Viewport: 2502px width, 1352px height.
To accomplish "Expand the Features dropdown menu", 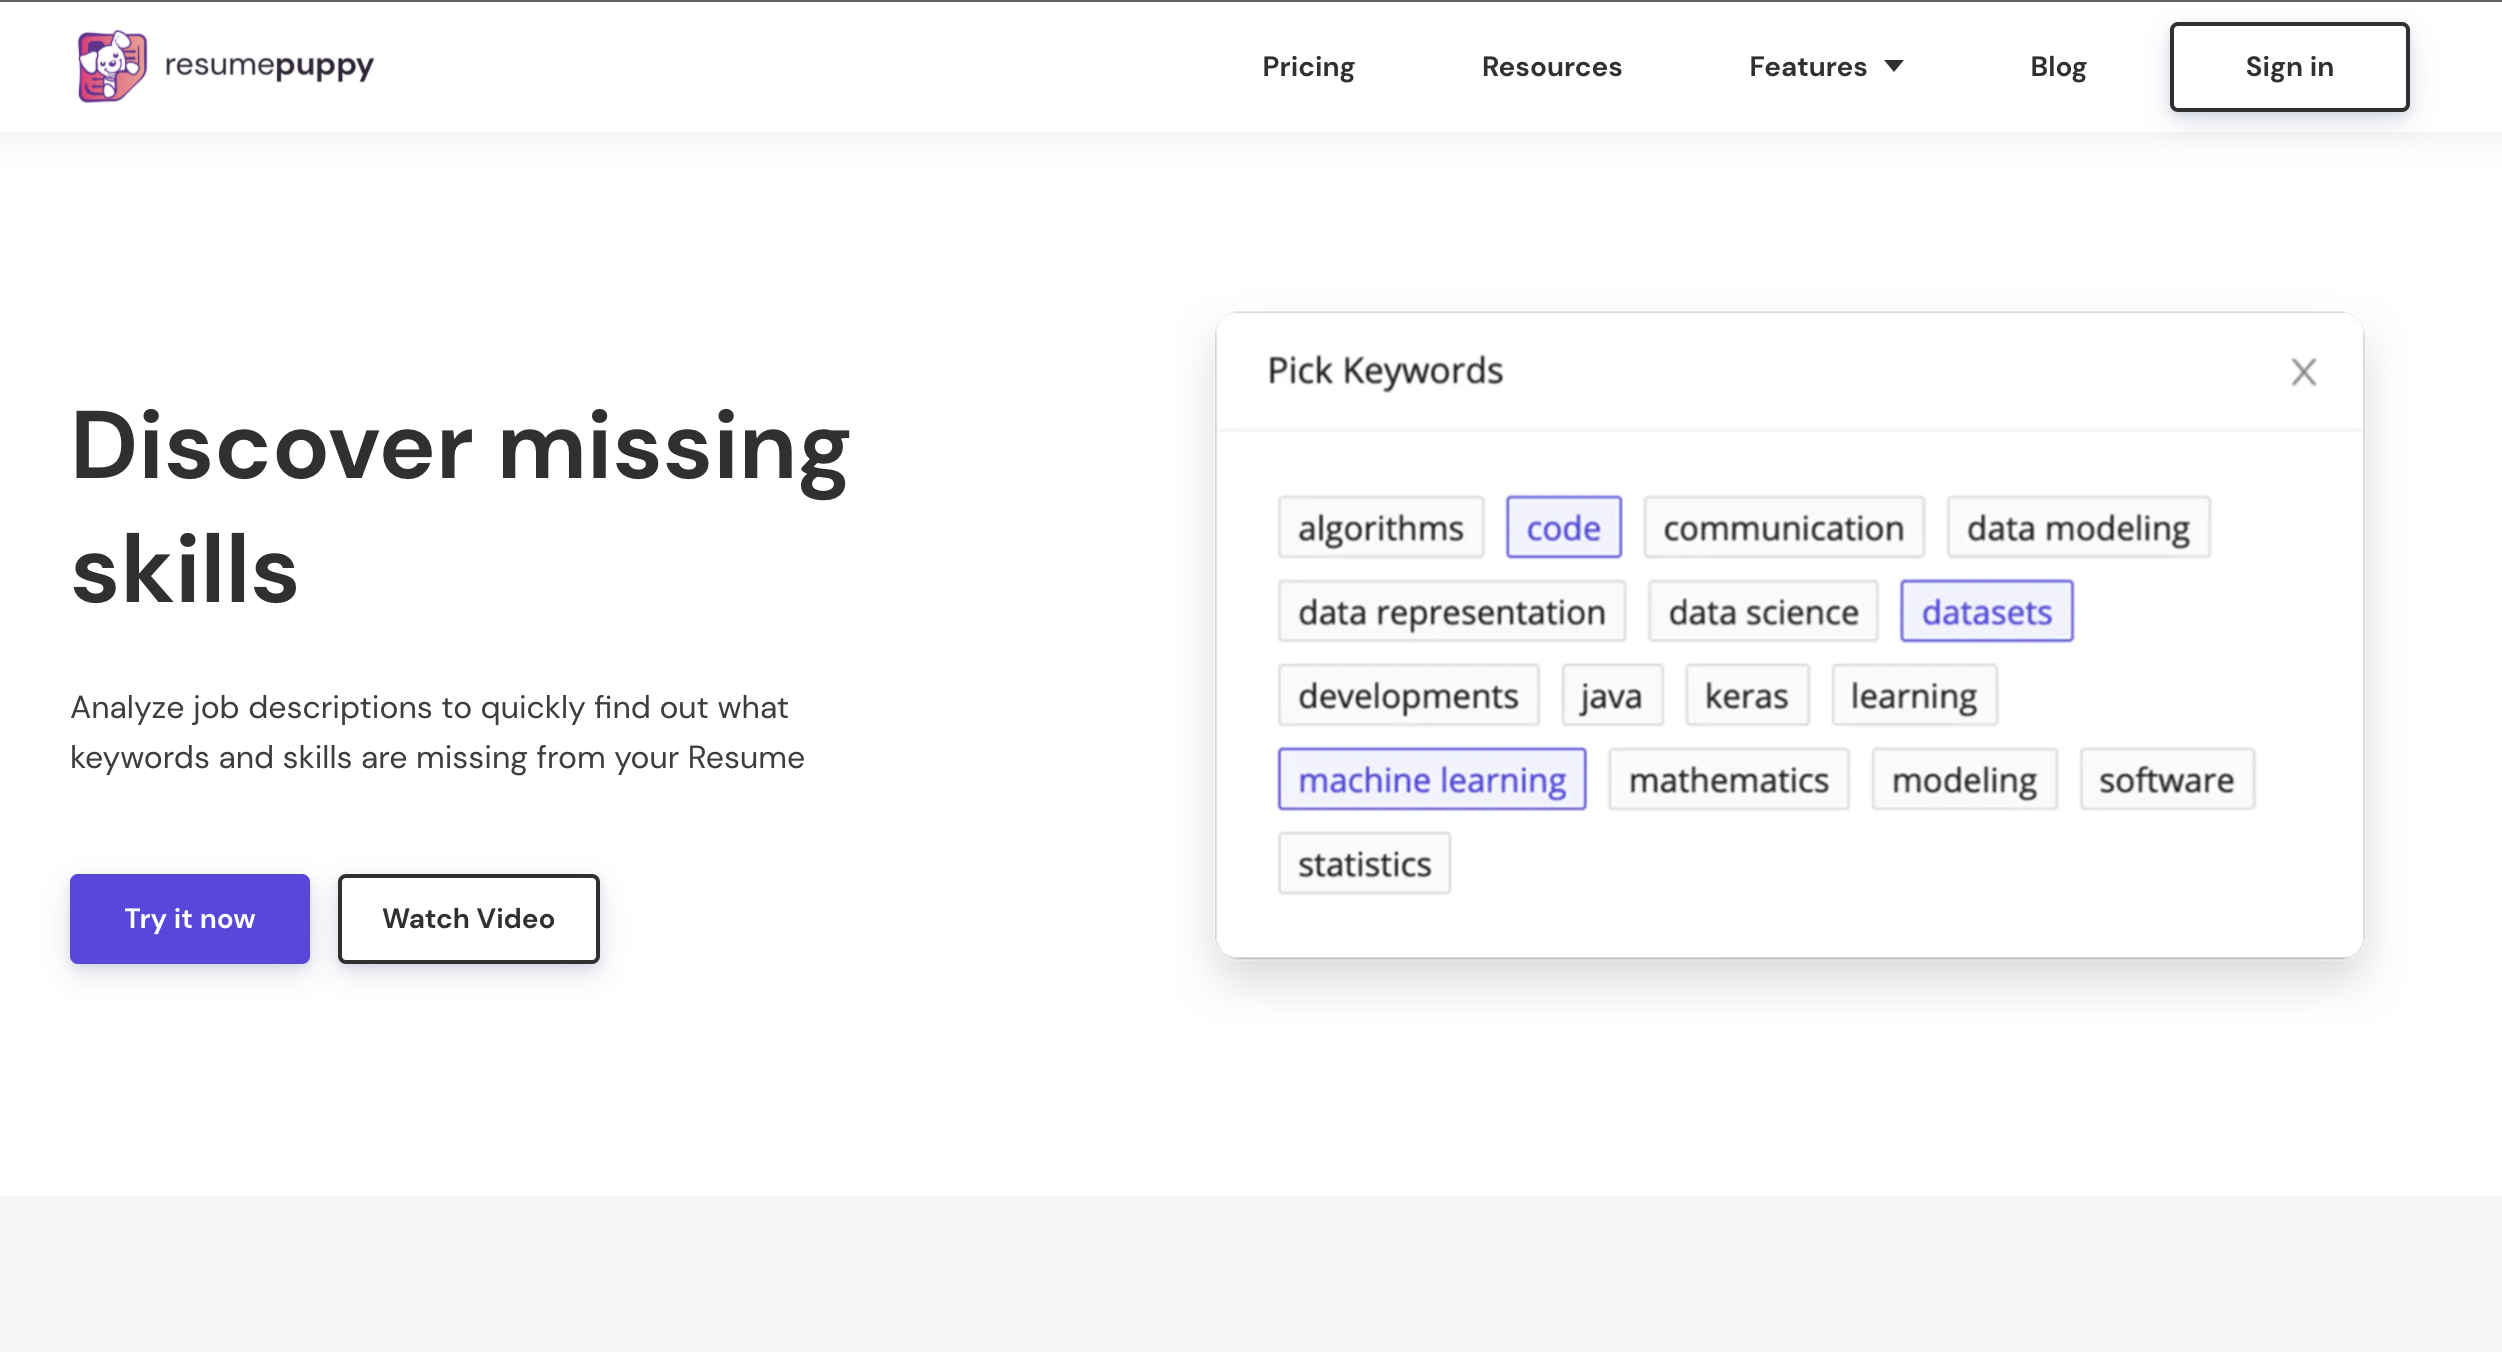I will coord(1826,67).
